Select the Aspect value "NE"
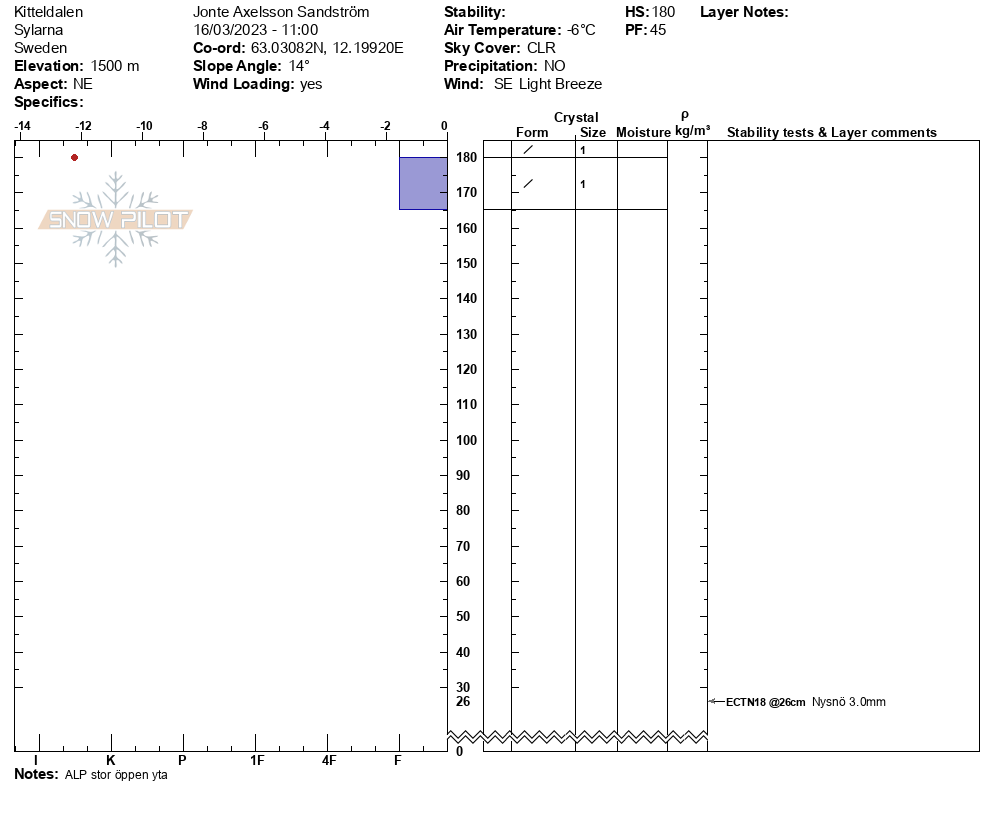The width and height of the screenshot is (994, 840). pyautogui.click(x=82, y=84)
